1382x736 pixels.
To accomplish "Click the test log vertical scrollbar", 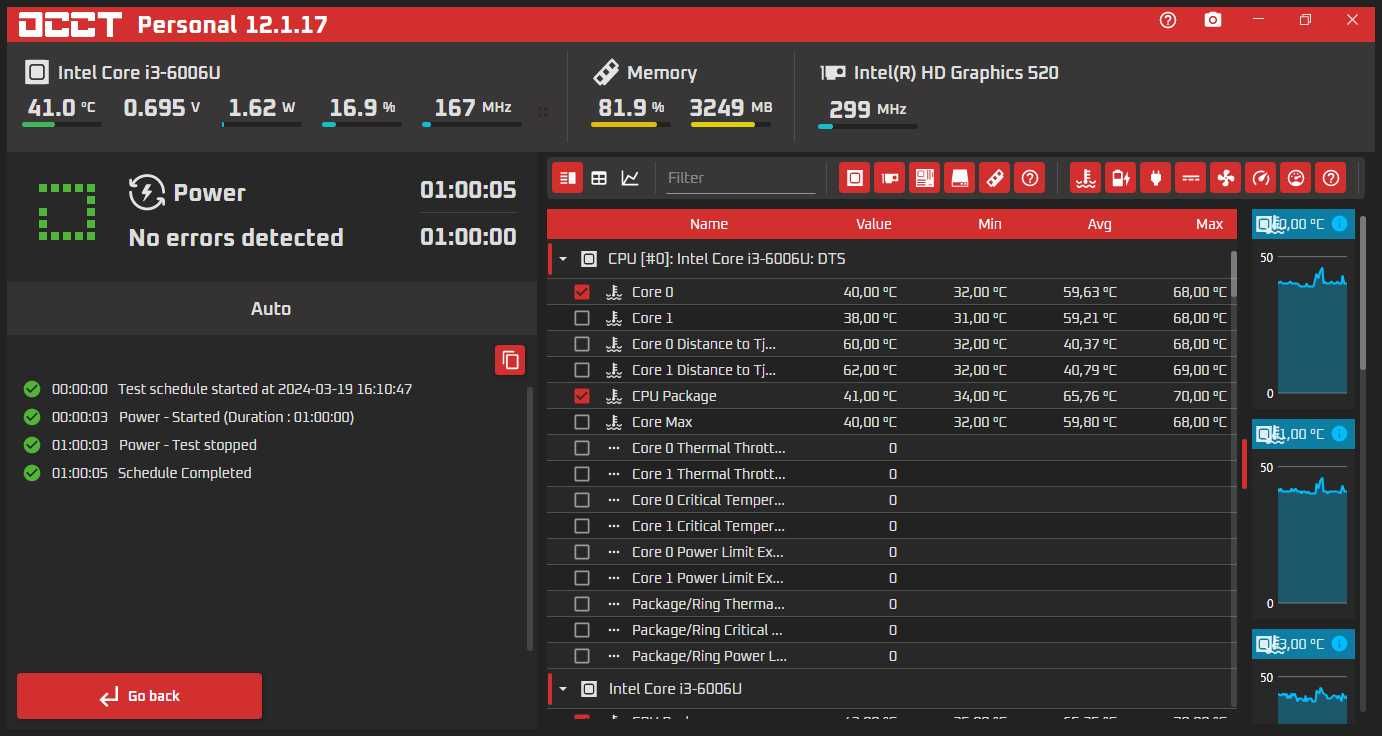I will click(x=530, y=518).
